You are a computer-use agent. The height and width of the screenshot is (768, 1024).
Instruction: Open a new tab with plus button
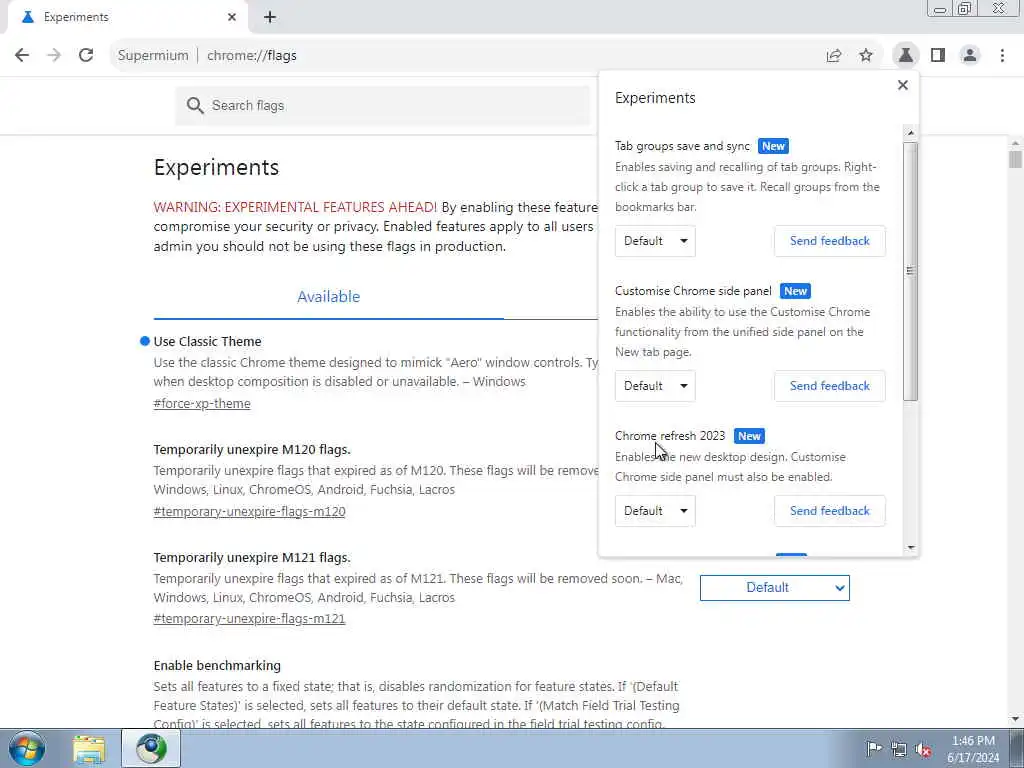[x=270, y=17]
